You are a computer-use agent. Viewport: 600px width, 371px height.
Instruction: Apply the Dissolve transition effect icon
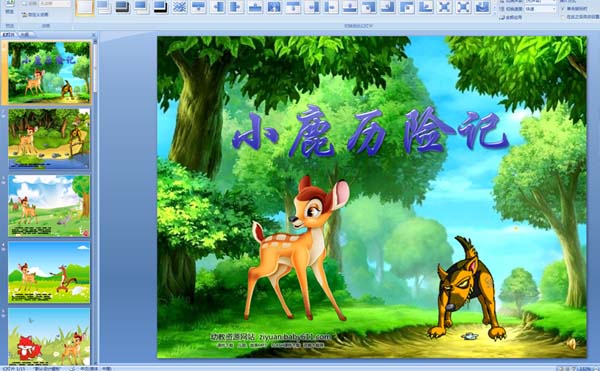pyautogui.click(x=179, y=7)
